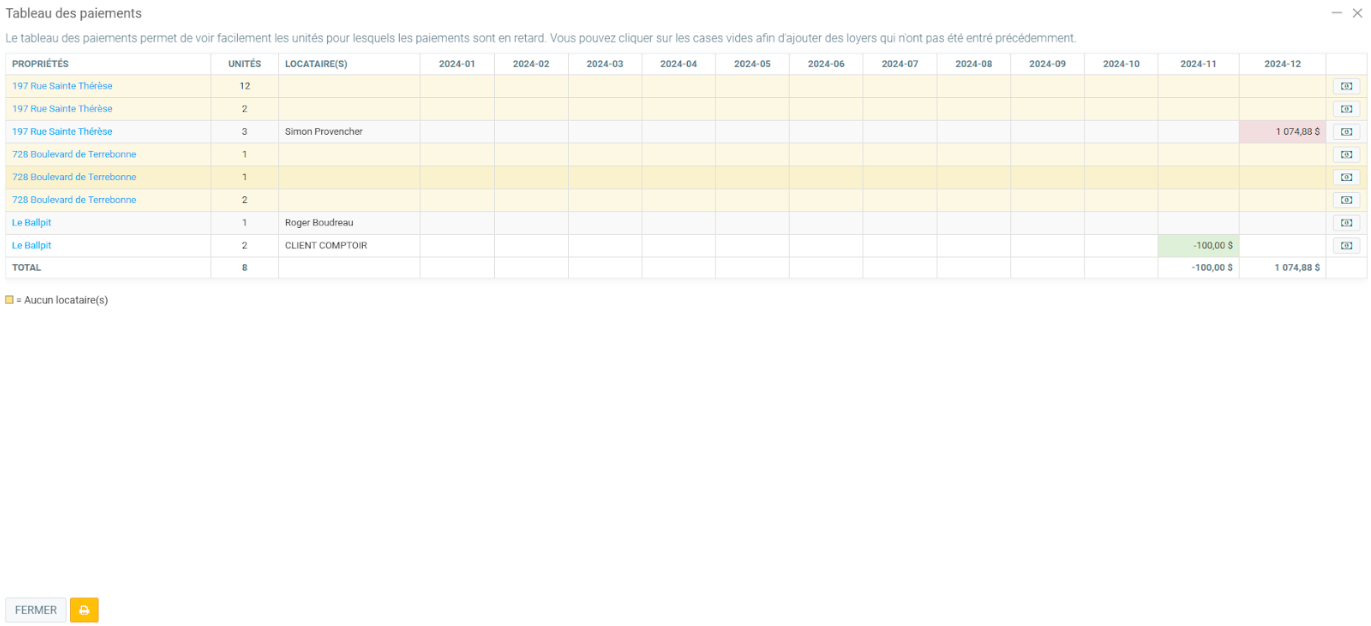Screen dimensions: 1371x626
Task: Click the PROPRIÉTÉS column header
Action: tap(40, 64)
